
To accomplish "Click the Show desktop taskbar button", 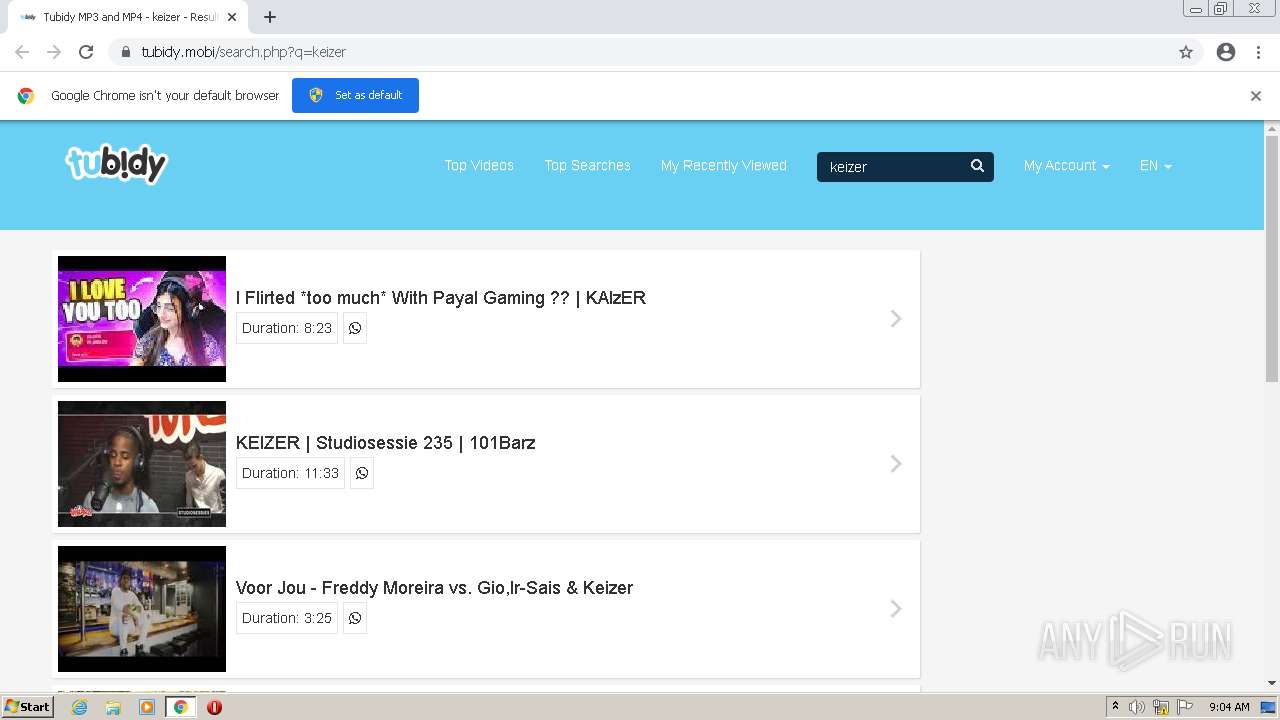I will (1268, 707).
